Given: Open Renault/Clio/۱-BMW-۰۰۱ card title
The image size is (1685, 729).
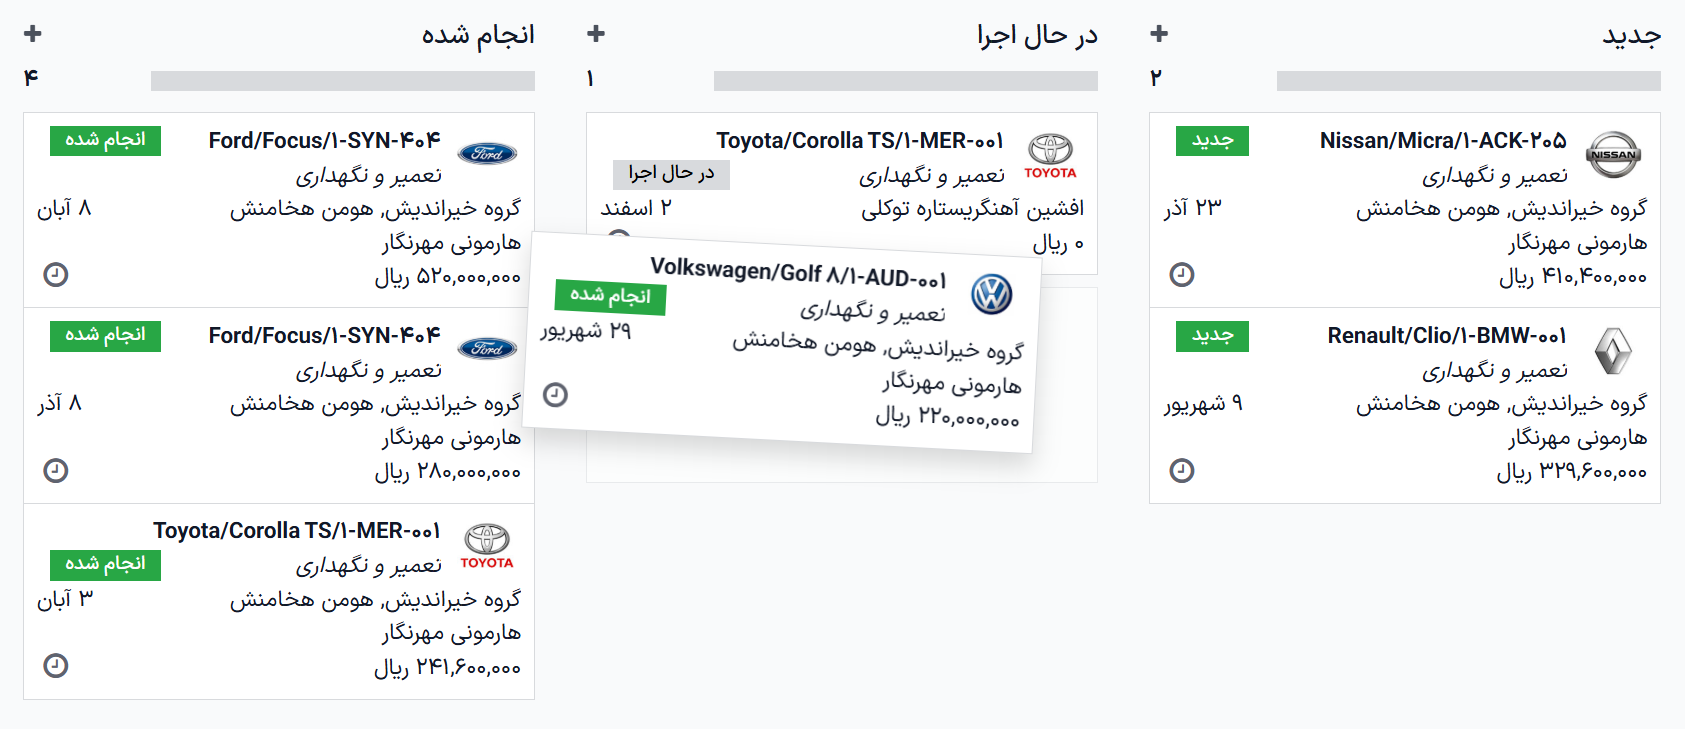Looking at the screenshot, I should tap(1446, 335).
